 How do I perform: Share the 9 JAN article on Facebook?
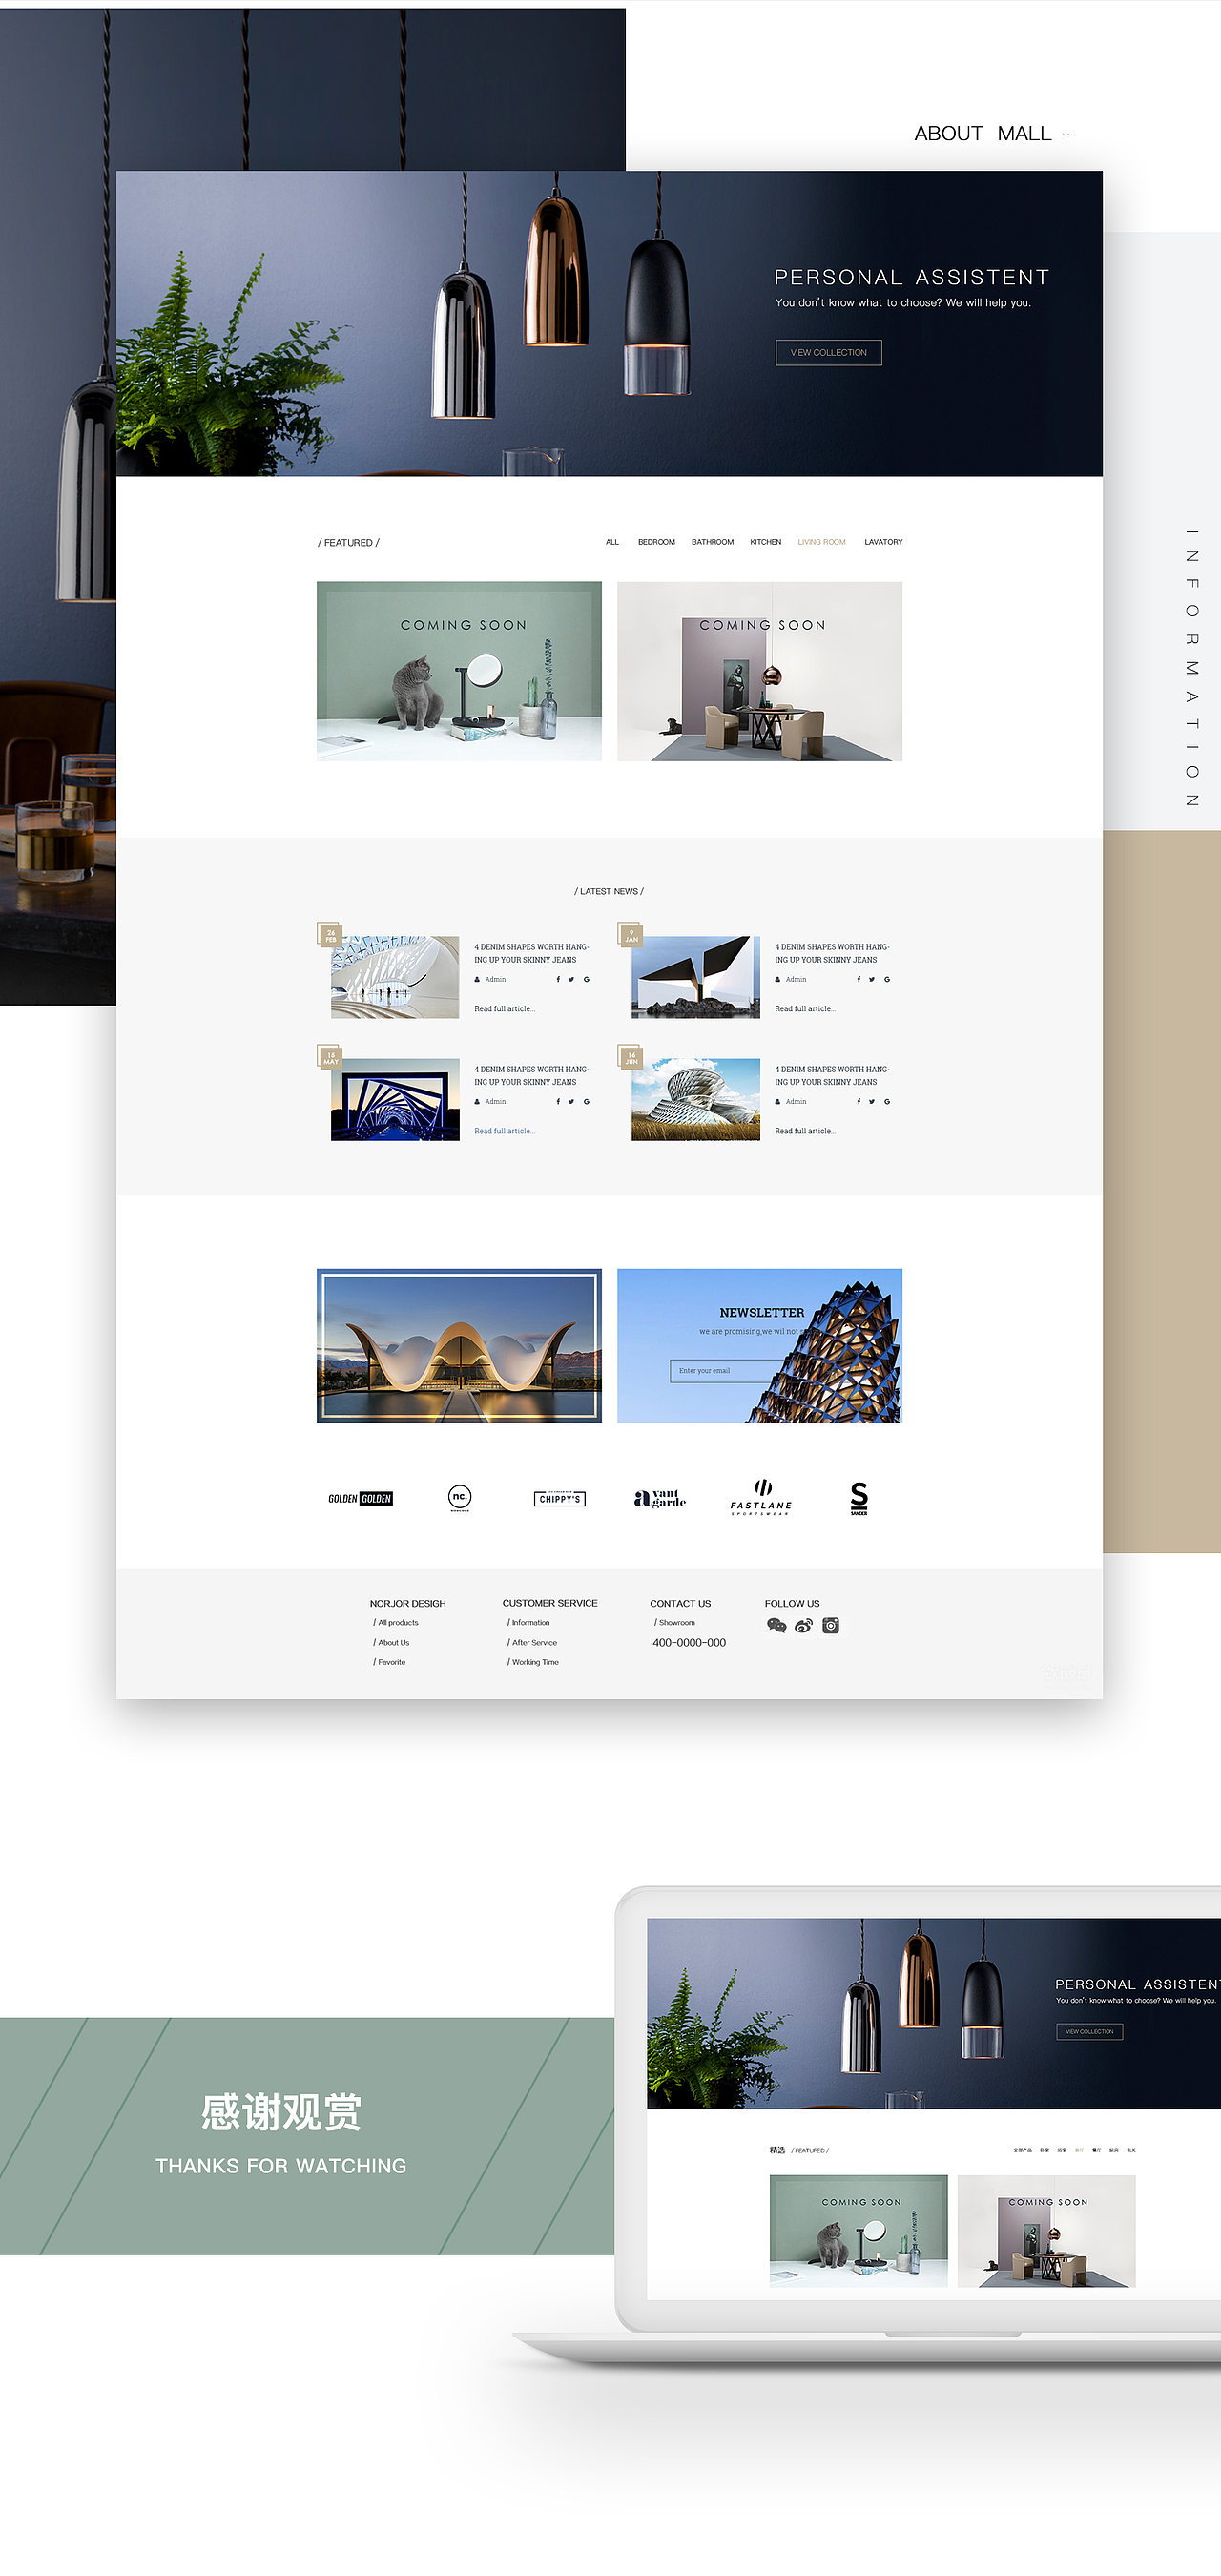pos(858,979)
